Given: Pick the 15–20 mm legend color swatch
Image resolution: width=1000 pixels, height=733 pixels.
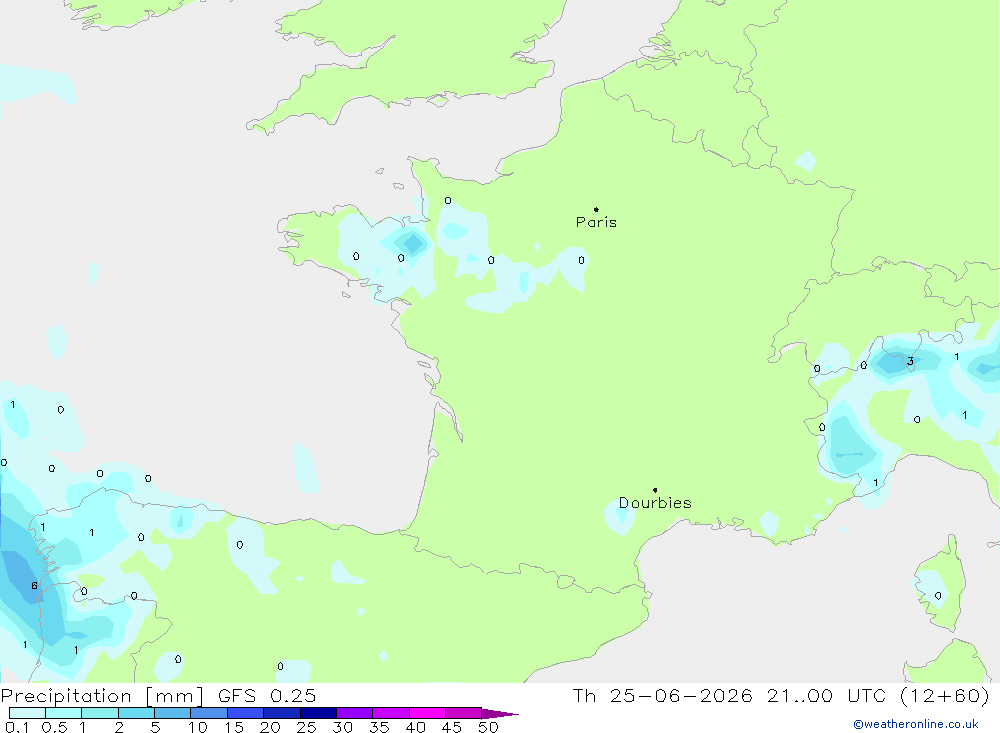Looking at the screenshot, I should click(245, 713).
